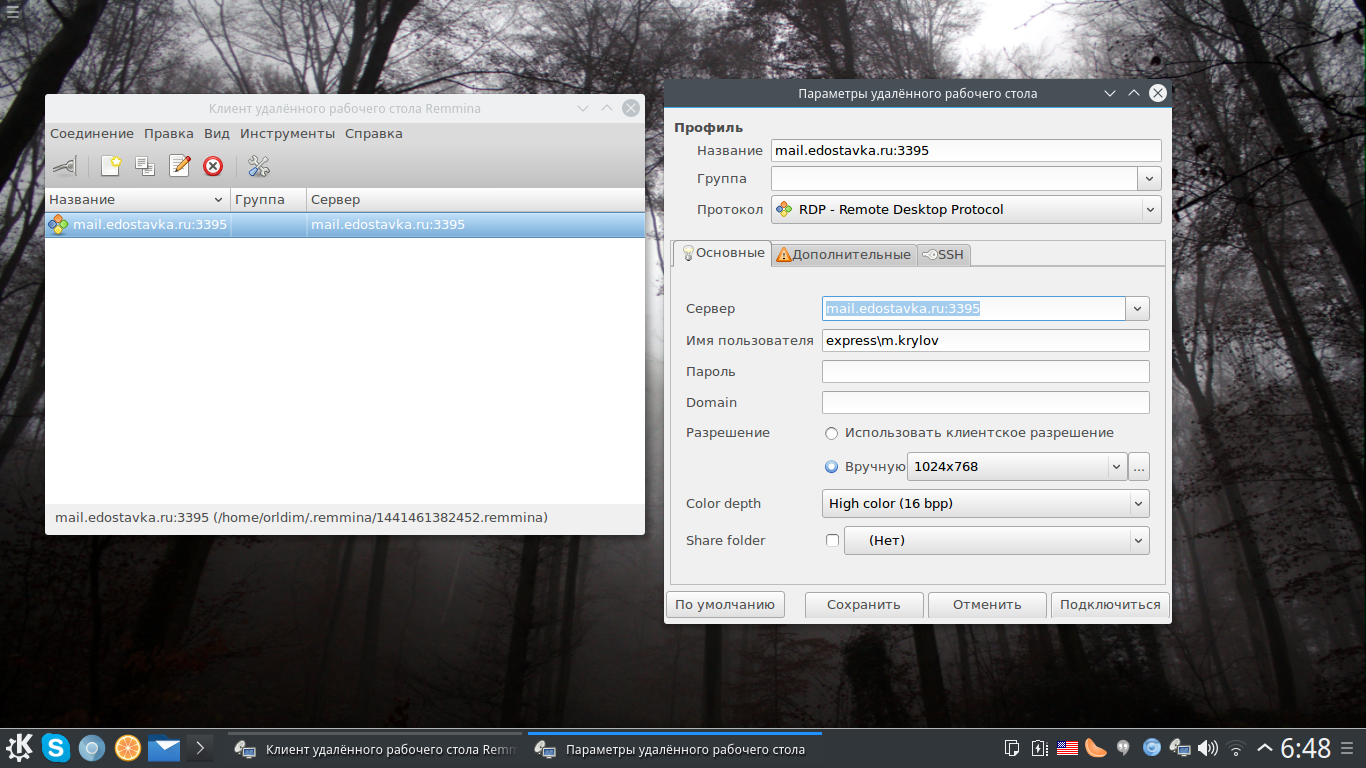Open the Share folder '(Нет)' dropdown
1366x768 pixels.
(x=997, y=541)
